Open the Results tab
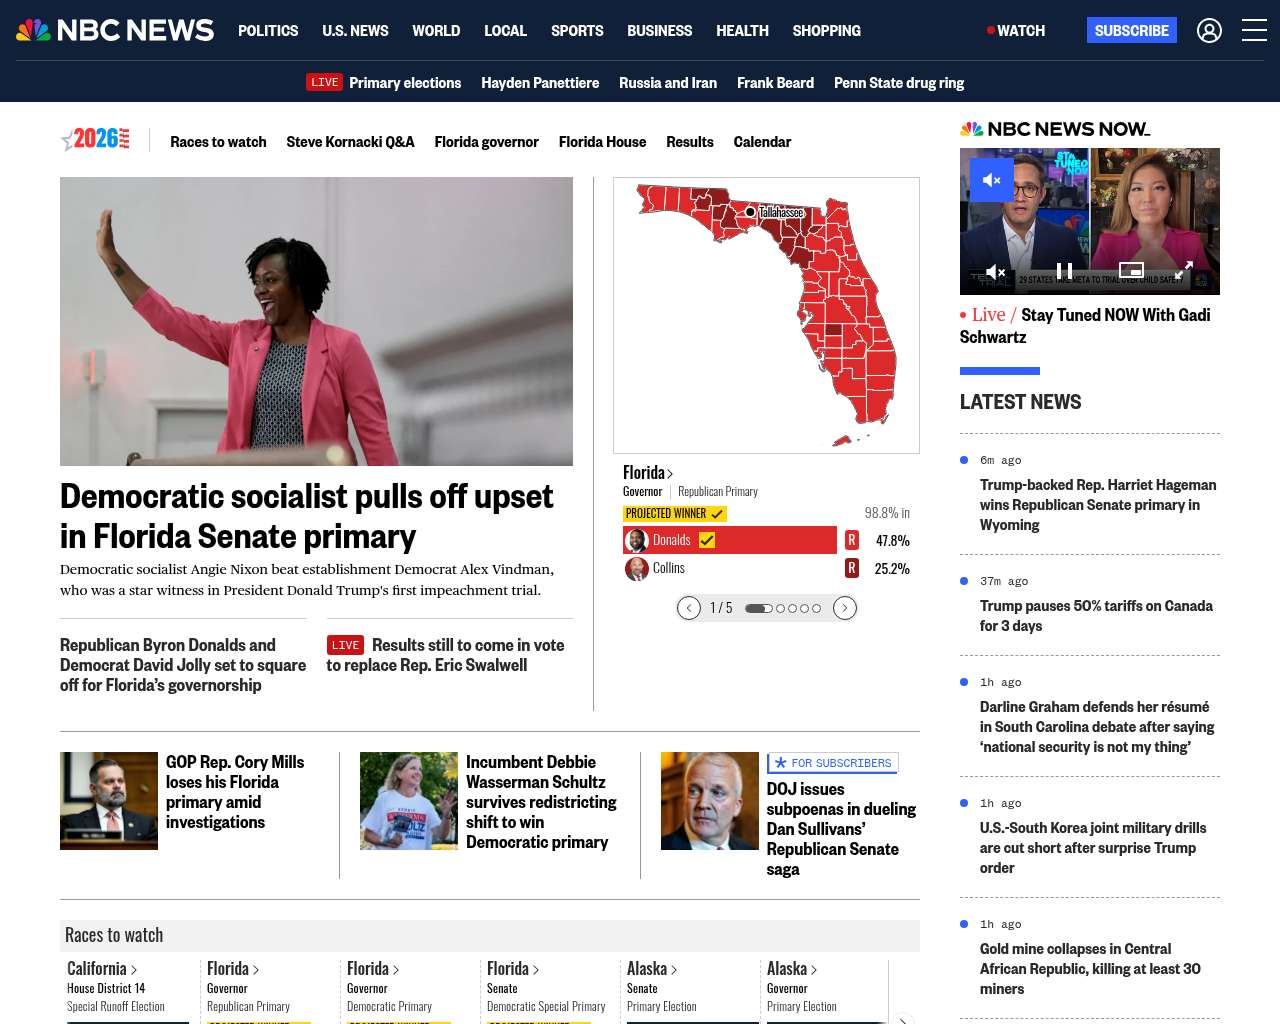The height and width of the screenshot is (1024, 1280). pos(690,142)
